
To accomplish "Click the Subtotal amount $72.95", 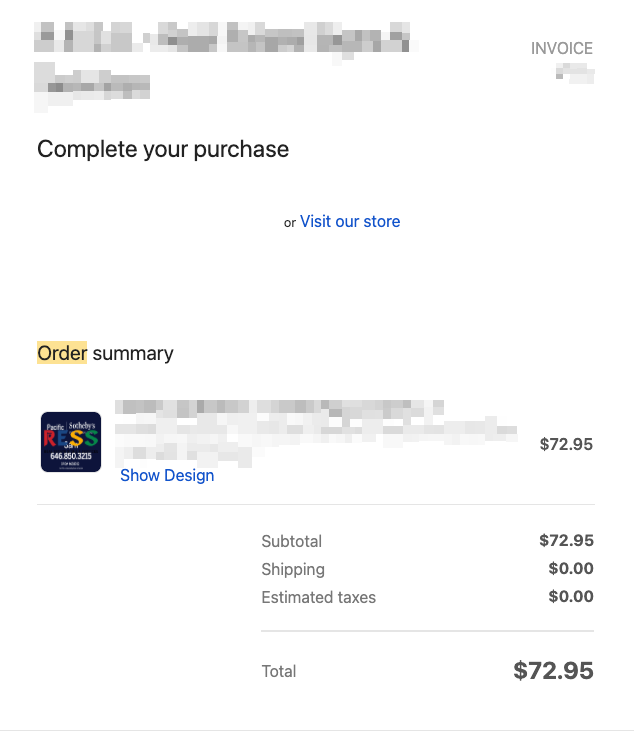I will 566,541.
